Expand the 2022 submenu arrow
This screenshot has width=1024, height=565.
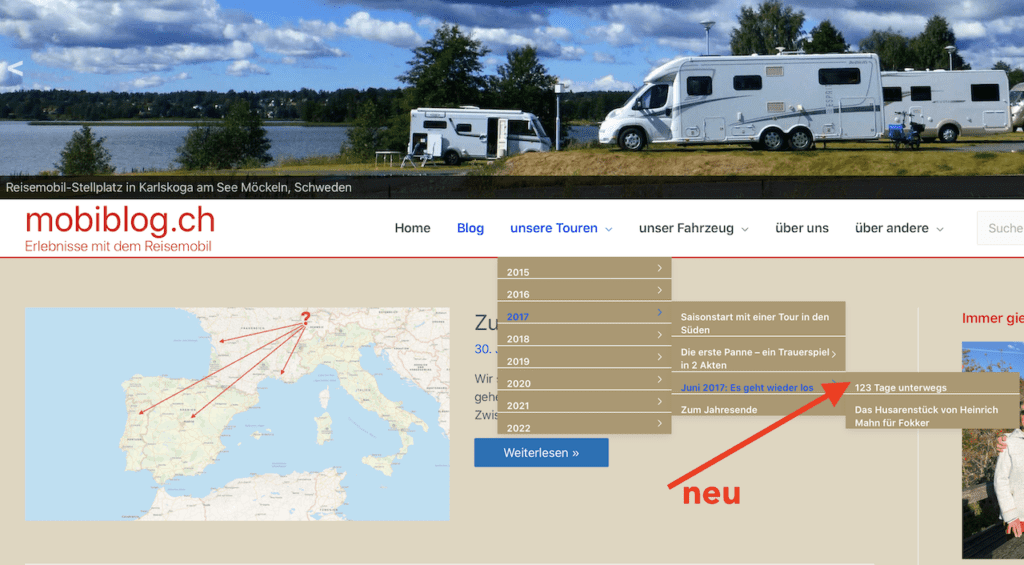[x=659, y=423]
